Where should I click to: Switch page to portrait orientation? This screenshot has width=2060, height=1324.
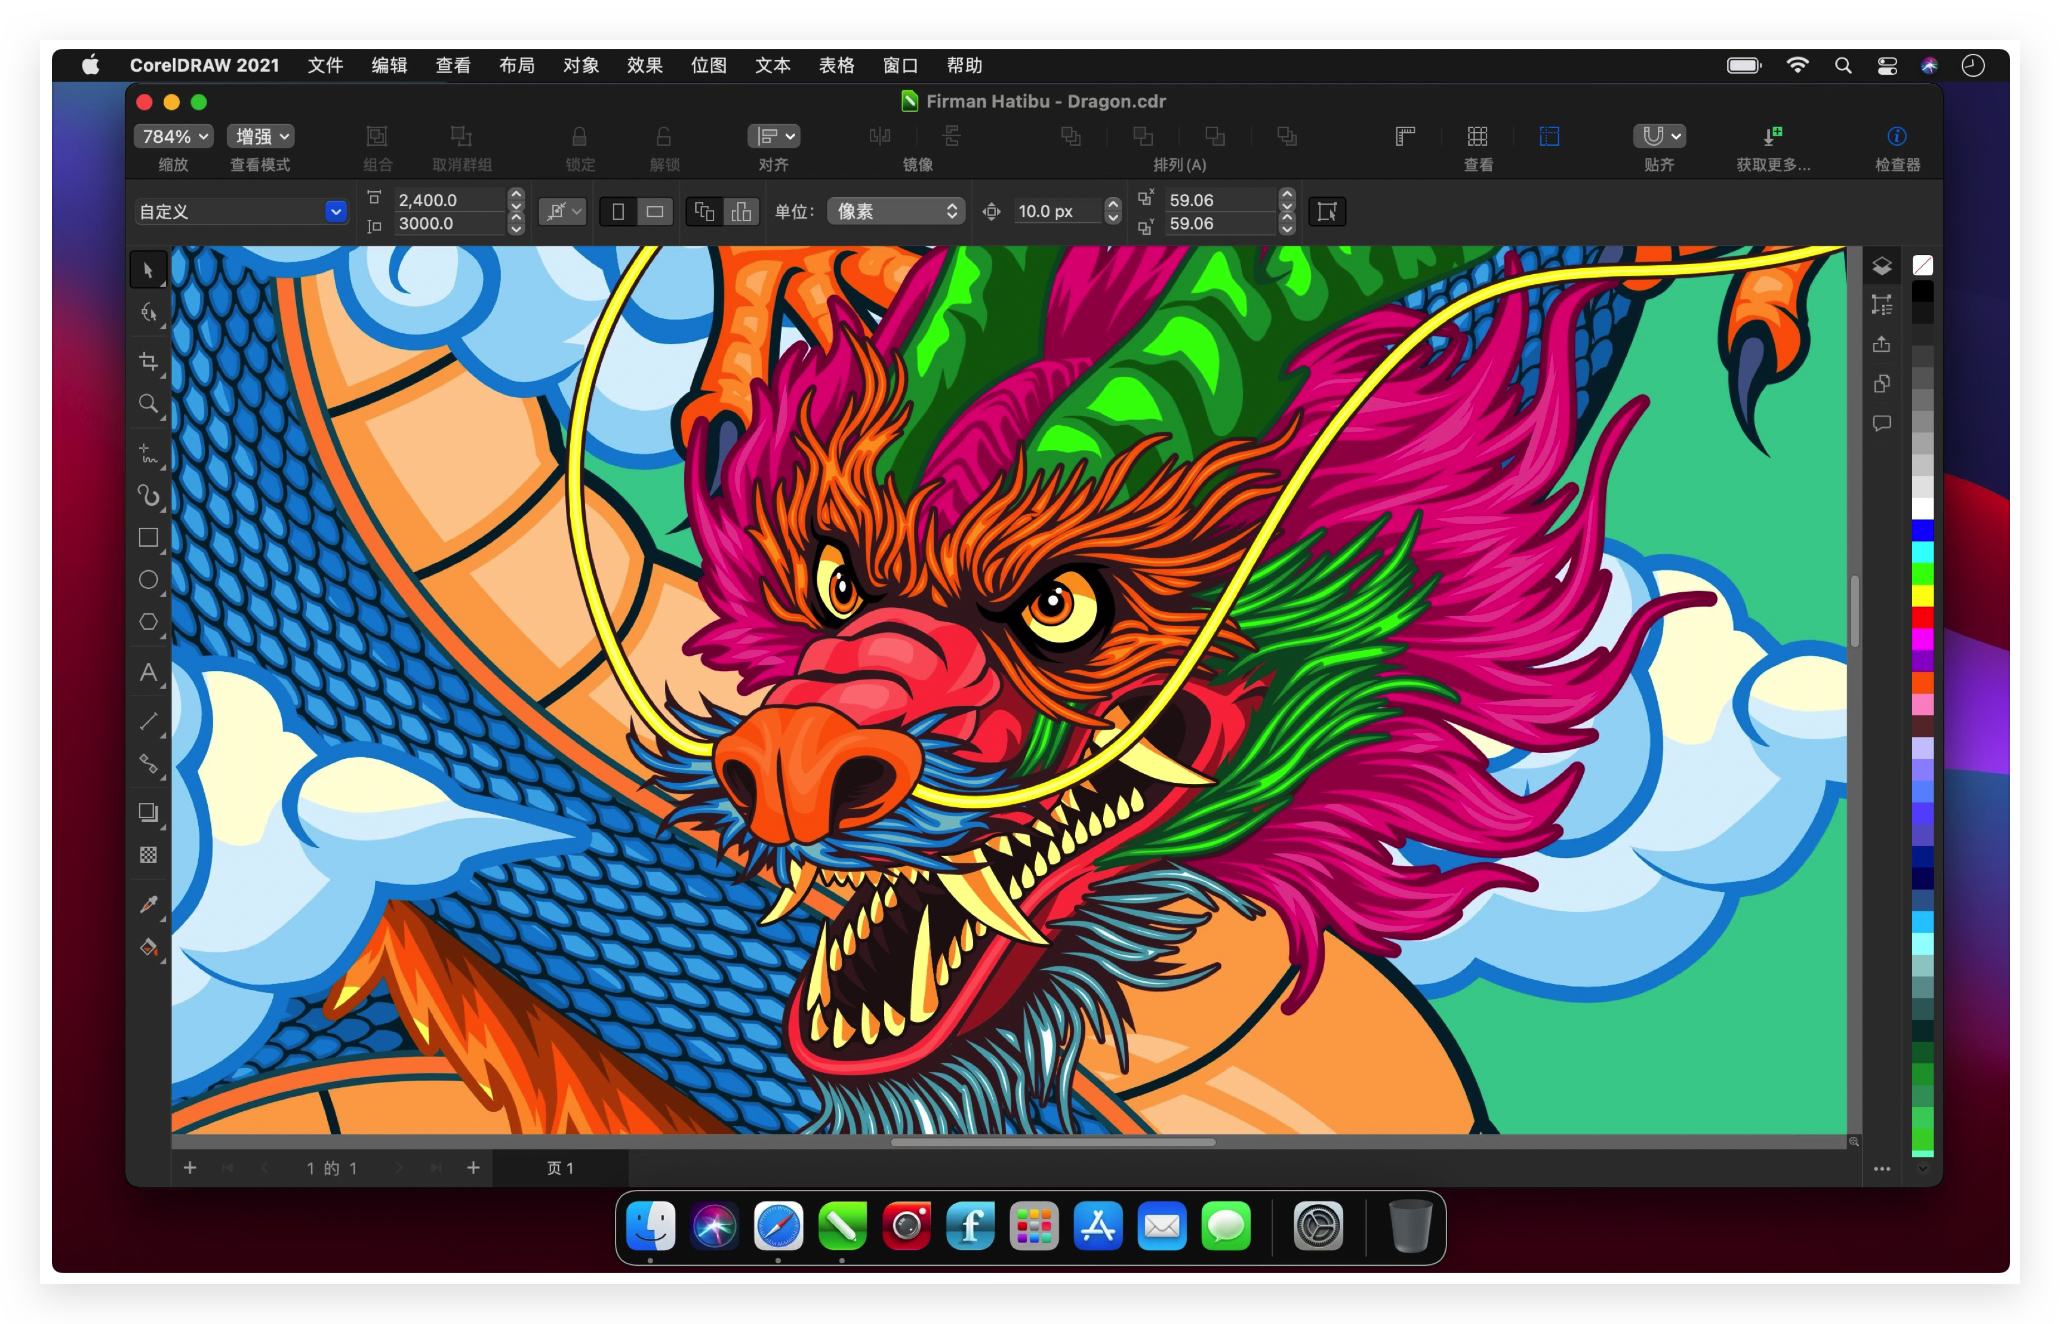click(618, 212)
